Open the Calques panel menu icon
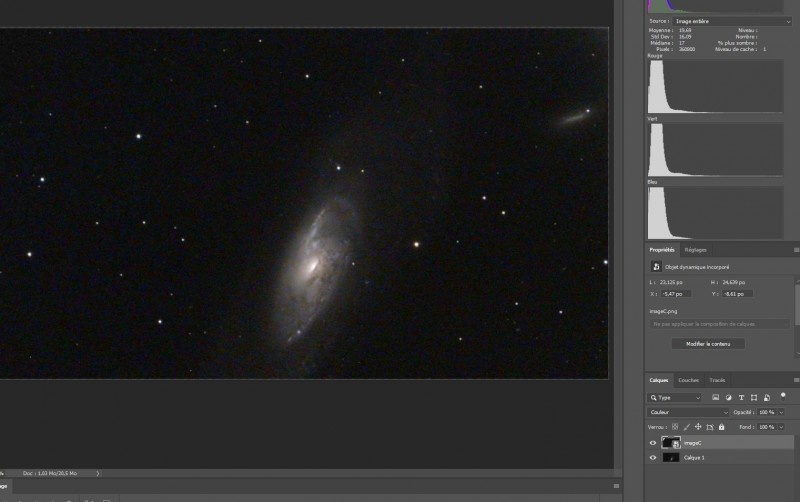 pyautogui.click(x=796, y=380)
